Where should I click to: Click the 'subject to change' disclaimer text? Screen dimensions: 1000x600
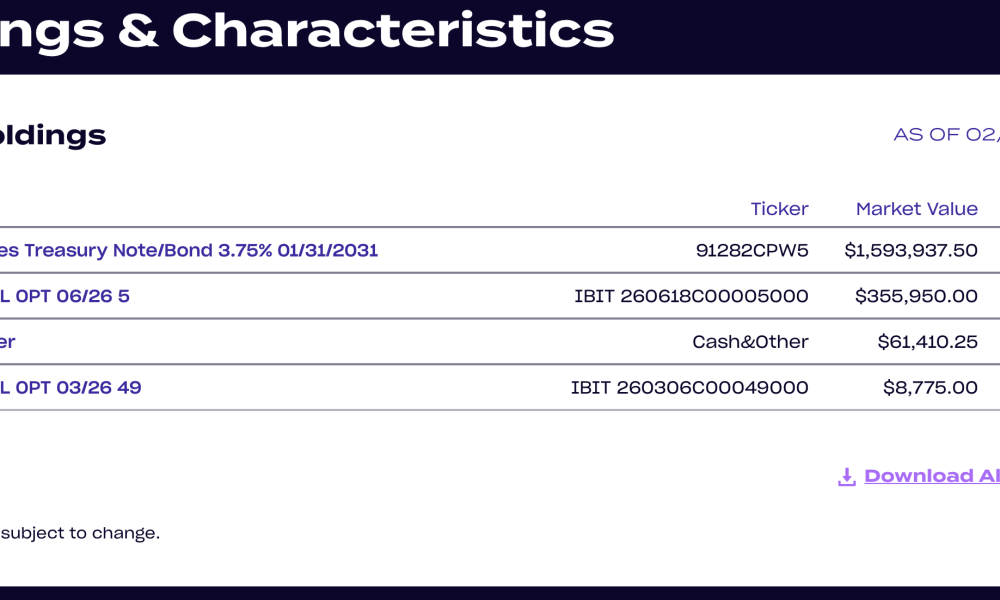coord(80,533)
